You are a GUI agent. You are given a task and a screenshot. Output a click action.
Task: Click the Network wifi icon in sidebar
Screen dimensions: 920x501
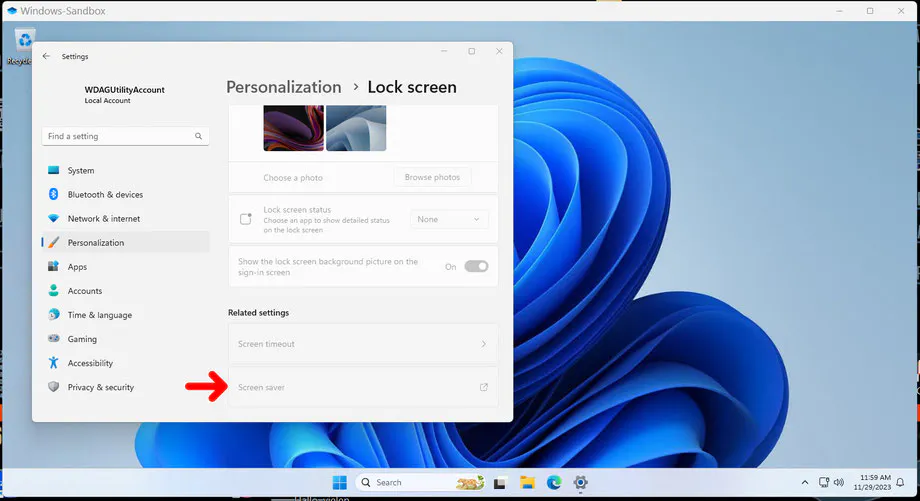53,218
